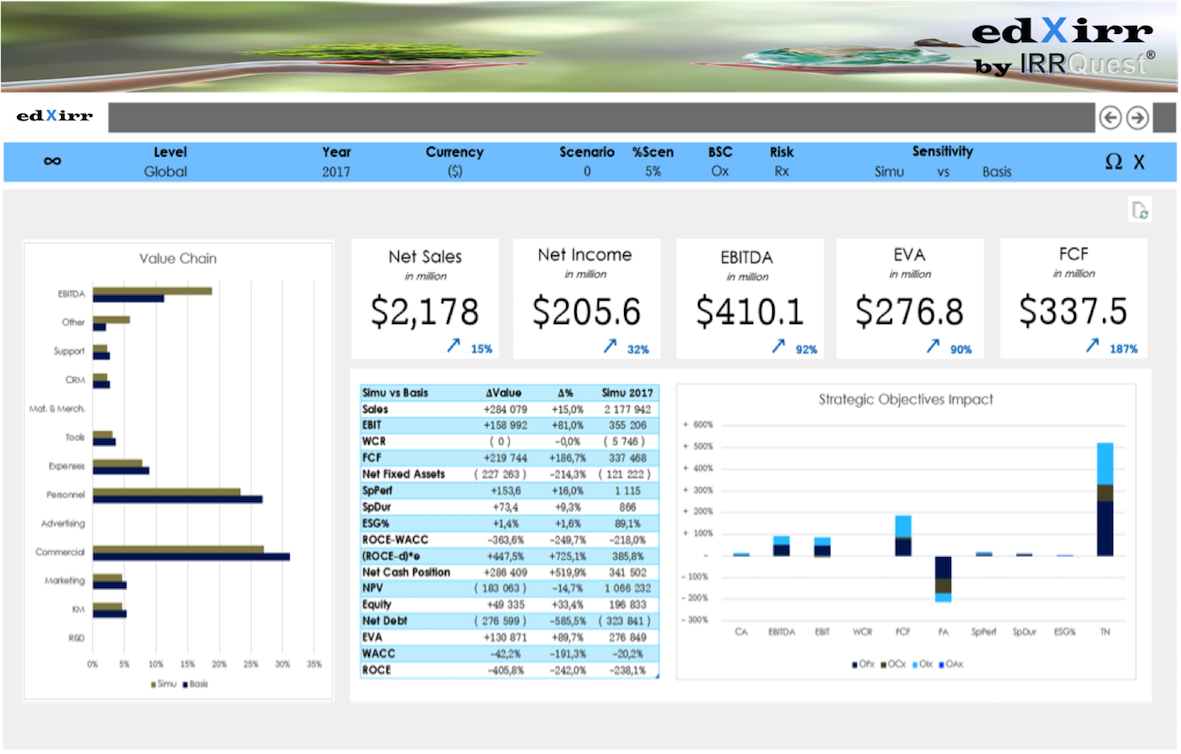This screenshot has width=1181, height=754.
Task: Select the Risk option Rx
Action: coord(782,172)
